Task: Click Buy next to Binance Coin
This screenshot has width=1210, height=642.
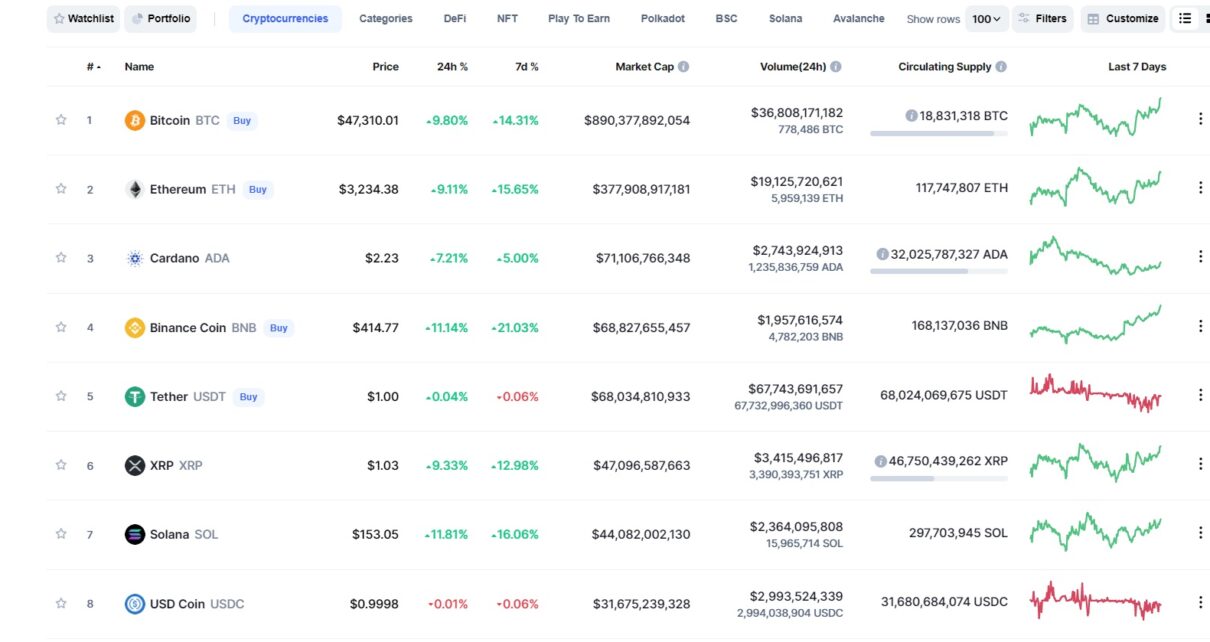Action: (279, 328)
